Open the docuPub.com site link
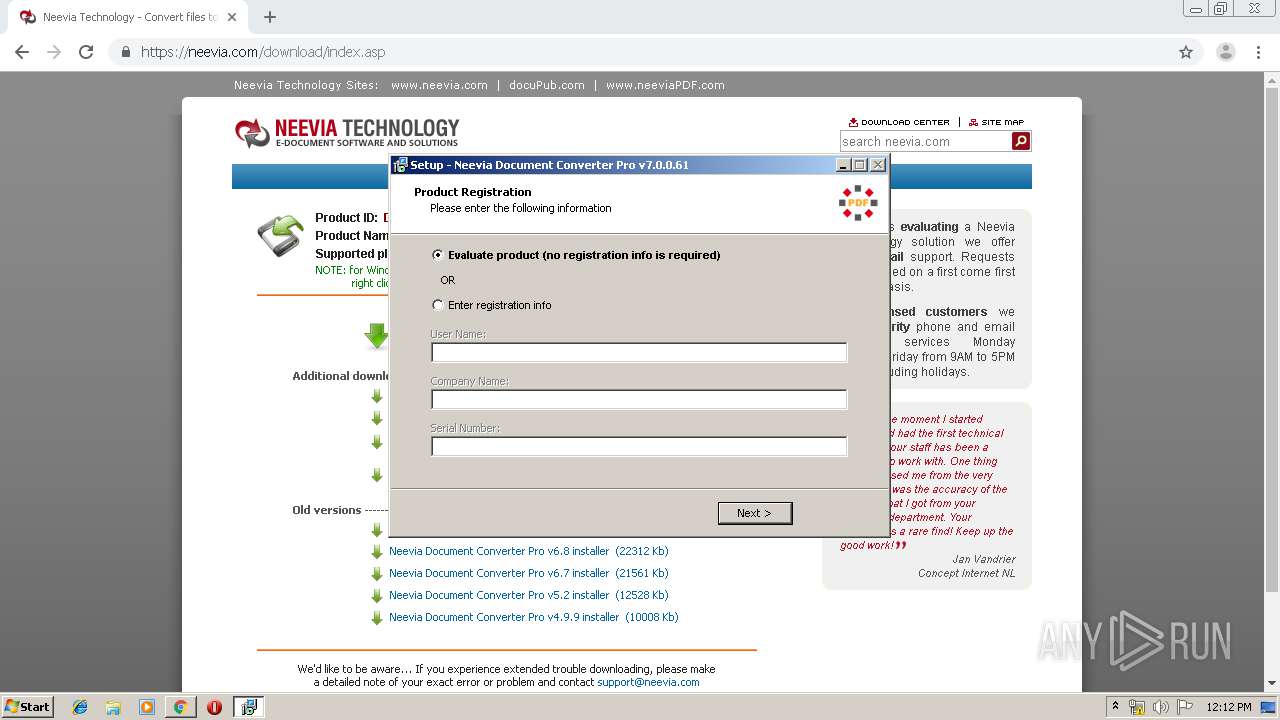The image size is (1280, 720). [546, 85]
